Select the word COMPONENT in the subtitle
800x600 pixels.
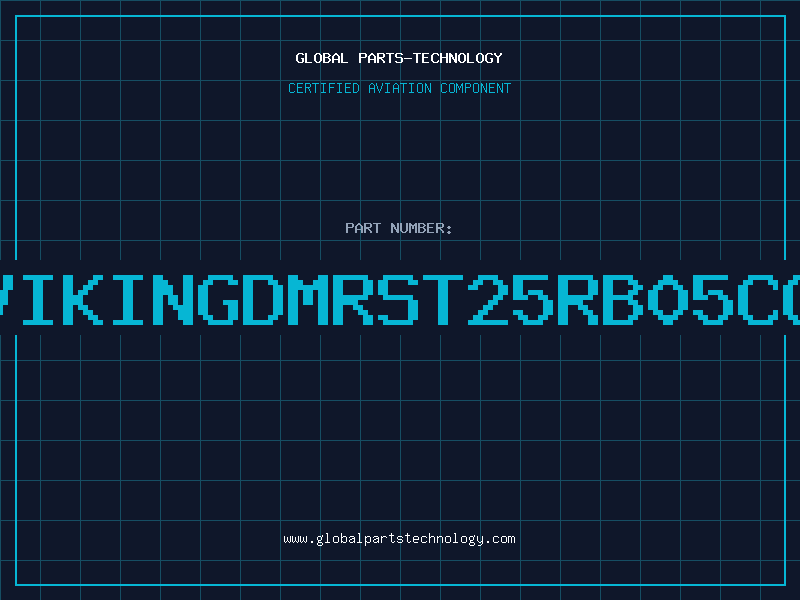point(476,88)
